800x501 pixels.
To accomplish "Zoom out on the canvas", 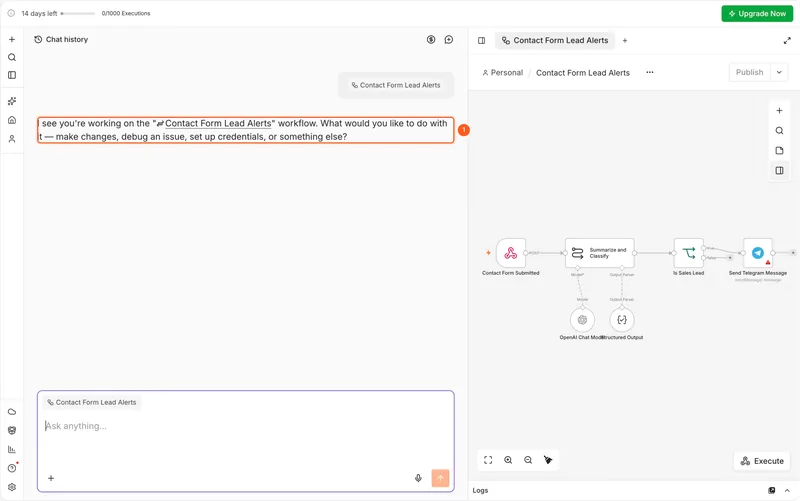I will click(528, 460).
